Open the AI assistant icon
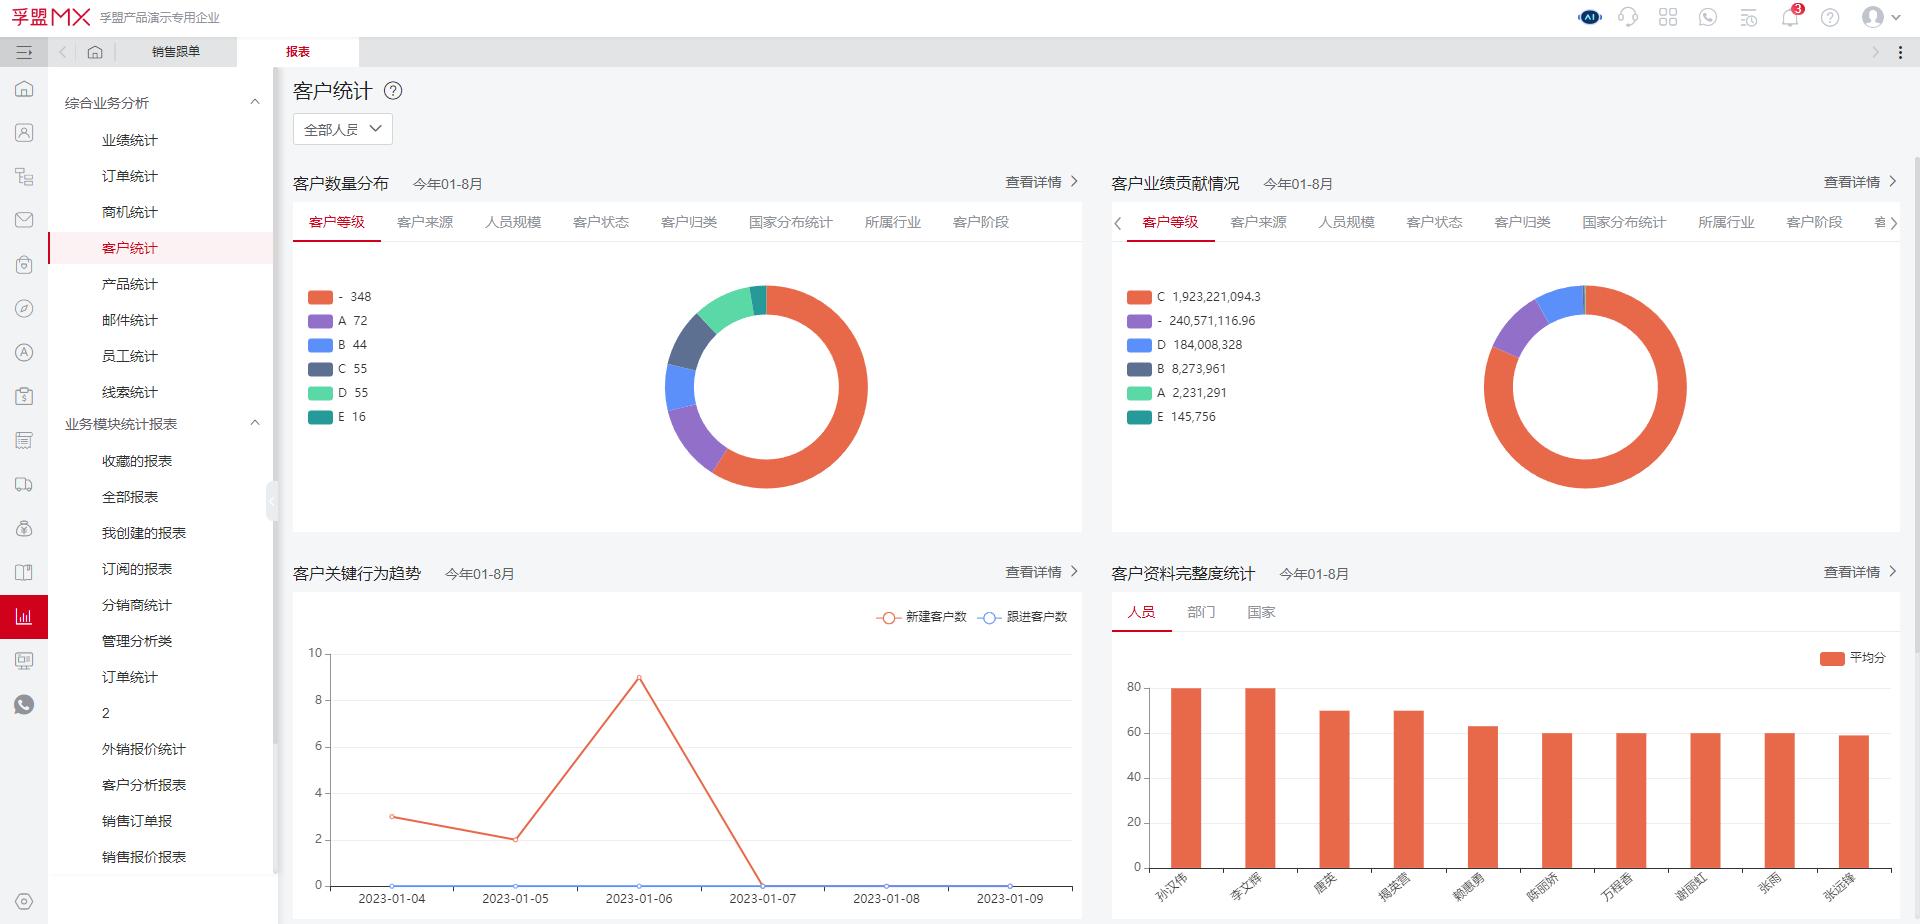 tap(1589, 17)
